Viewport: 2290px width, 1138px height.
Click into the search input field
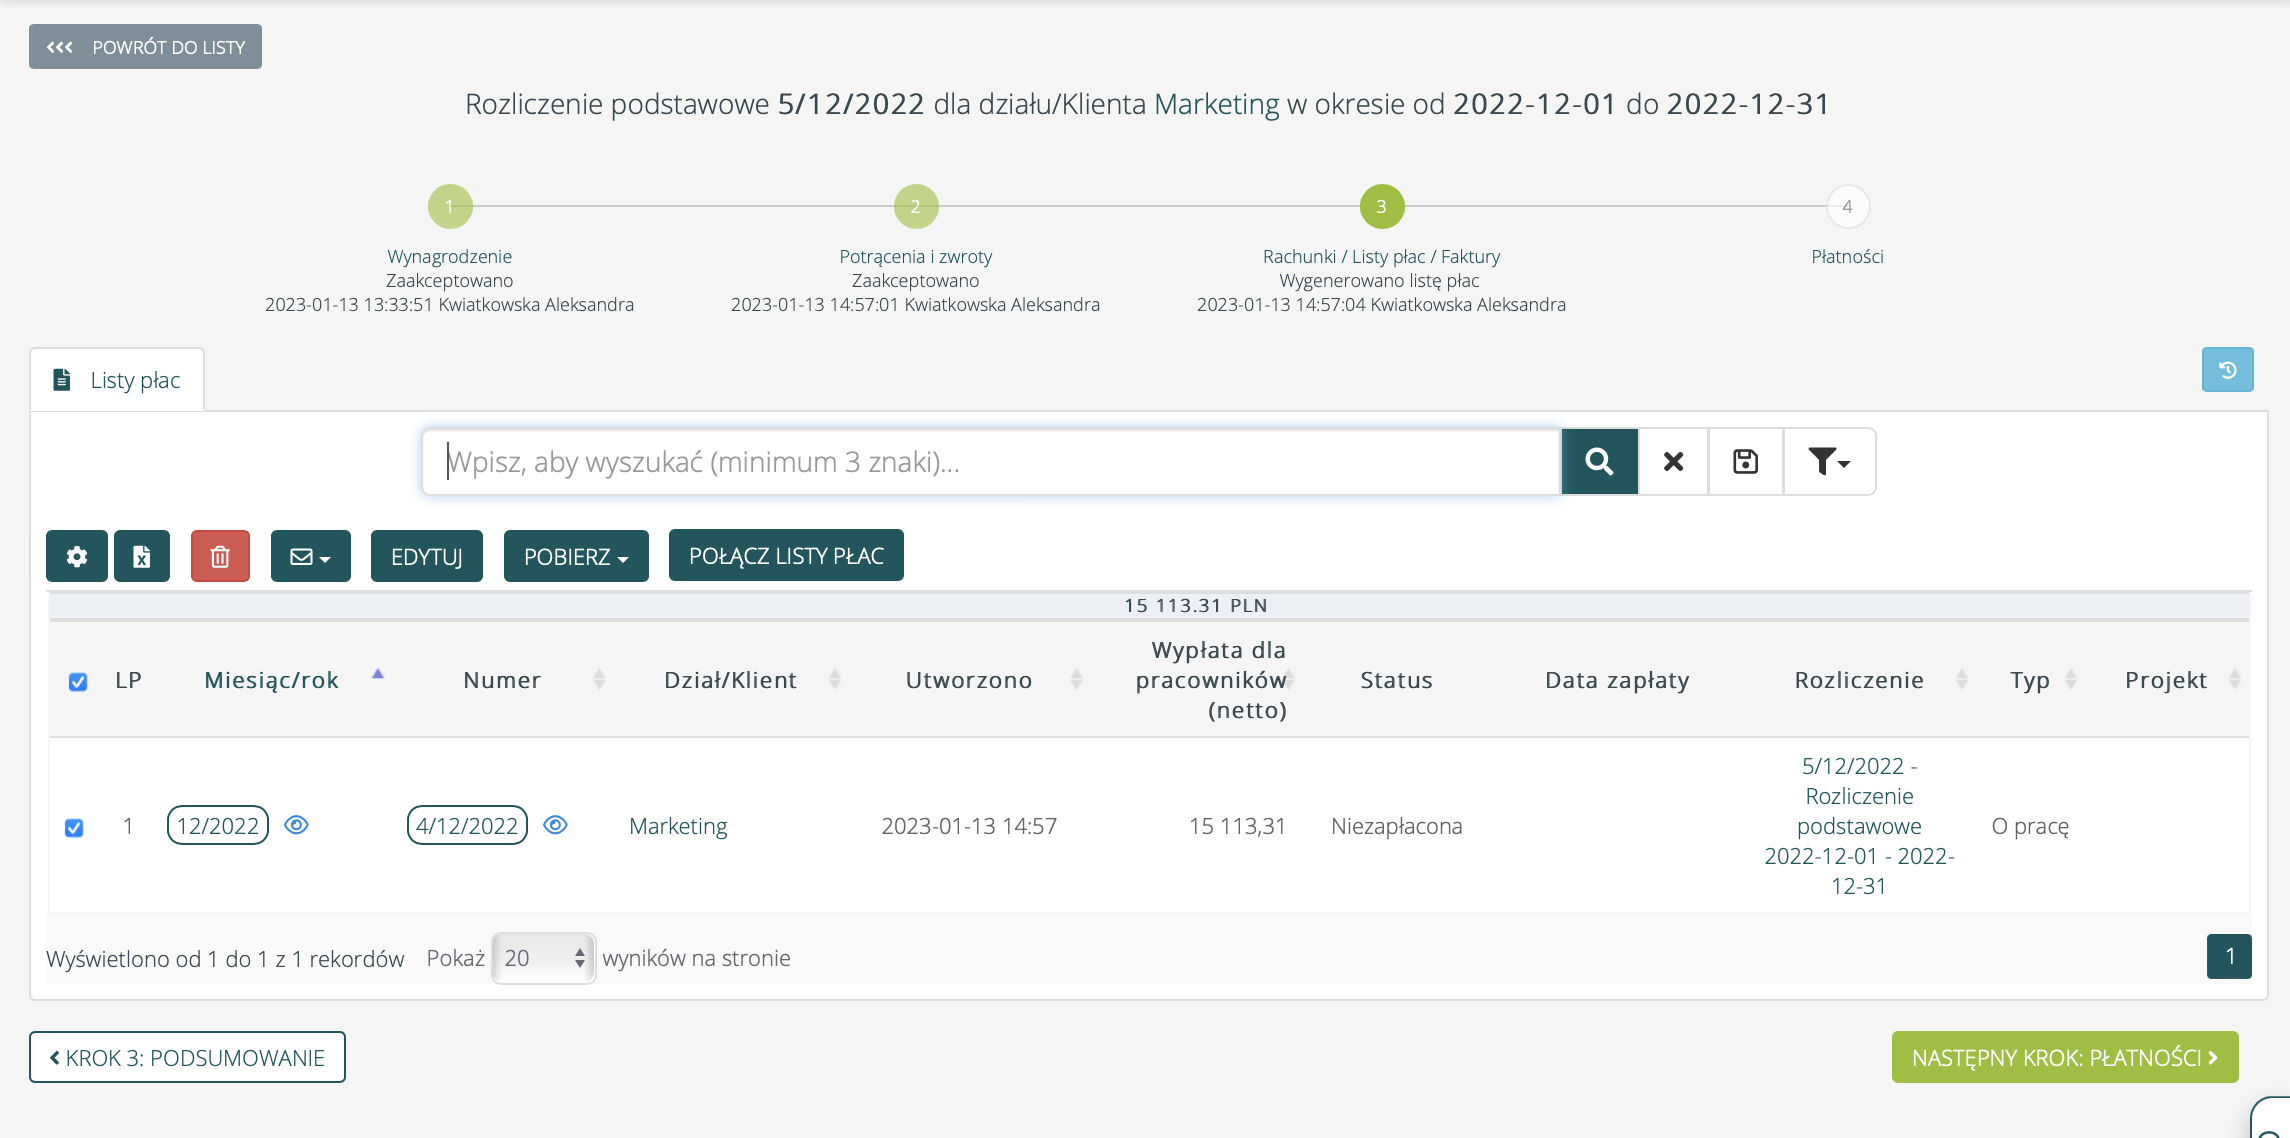pyautogui.click(x=990, y=461)
